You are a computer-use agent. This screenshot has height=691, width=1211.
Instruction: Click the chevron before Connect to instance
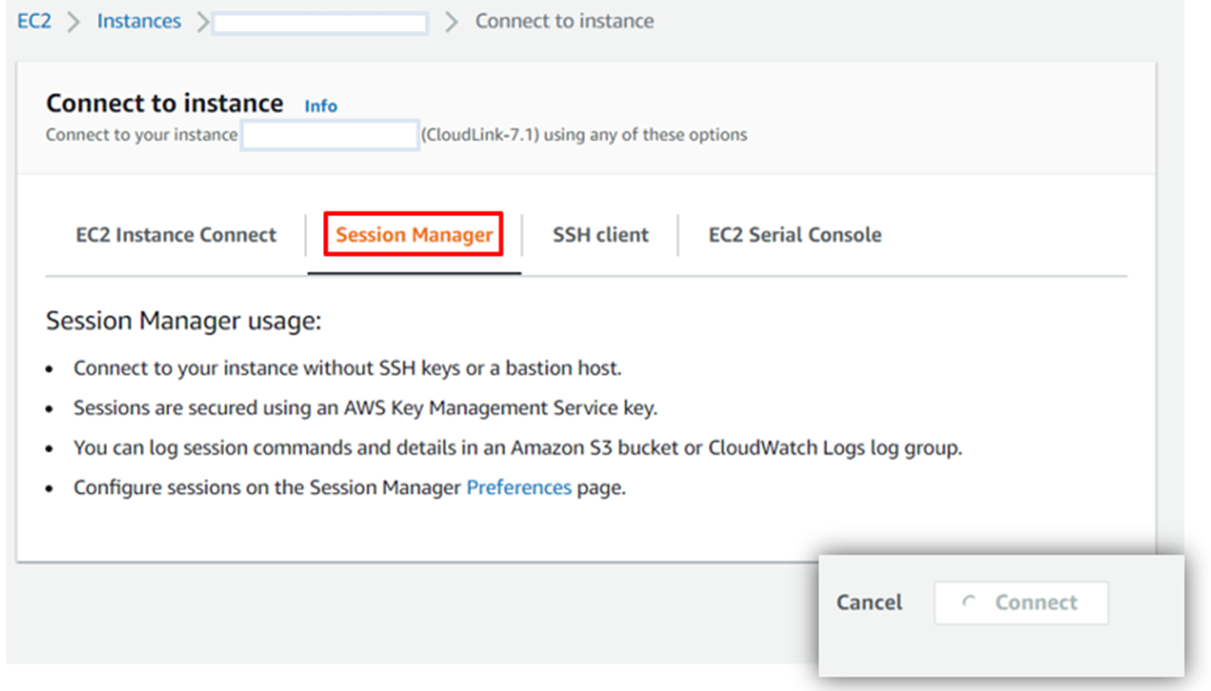click(x=452, y=20)
